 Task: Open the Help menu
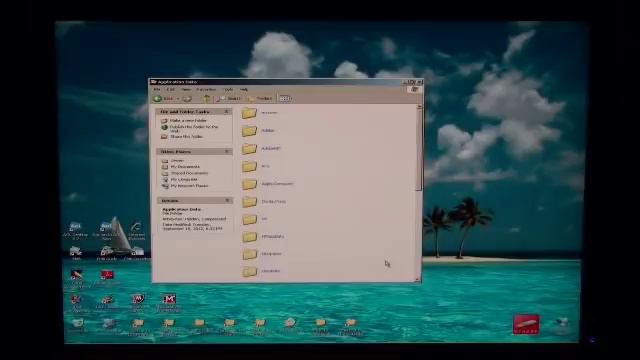click(x=244, y=89)
